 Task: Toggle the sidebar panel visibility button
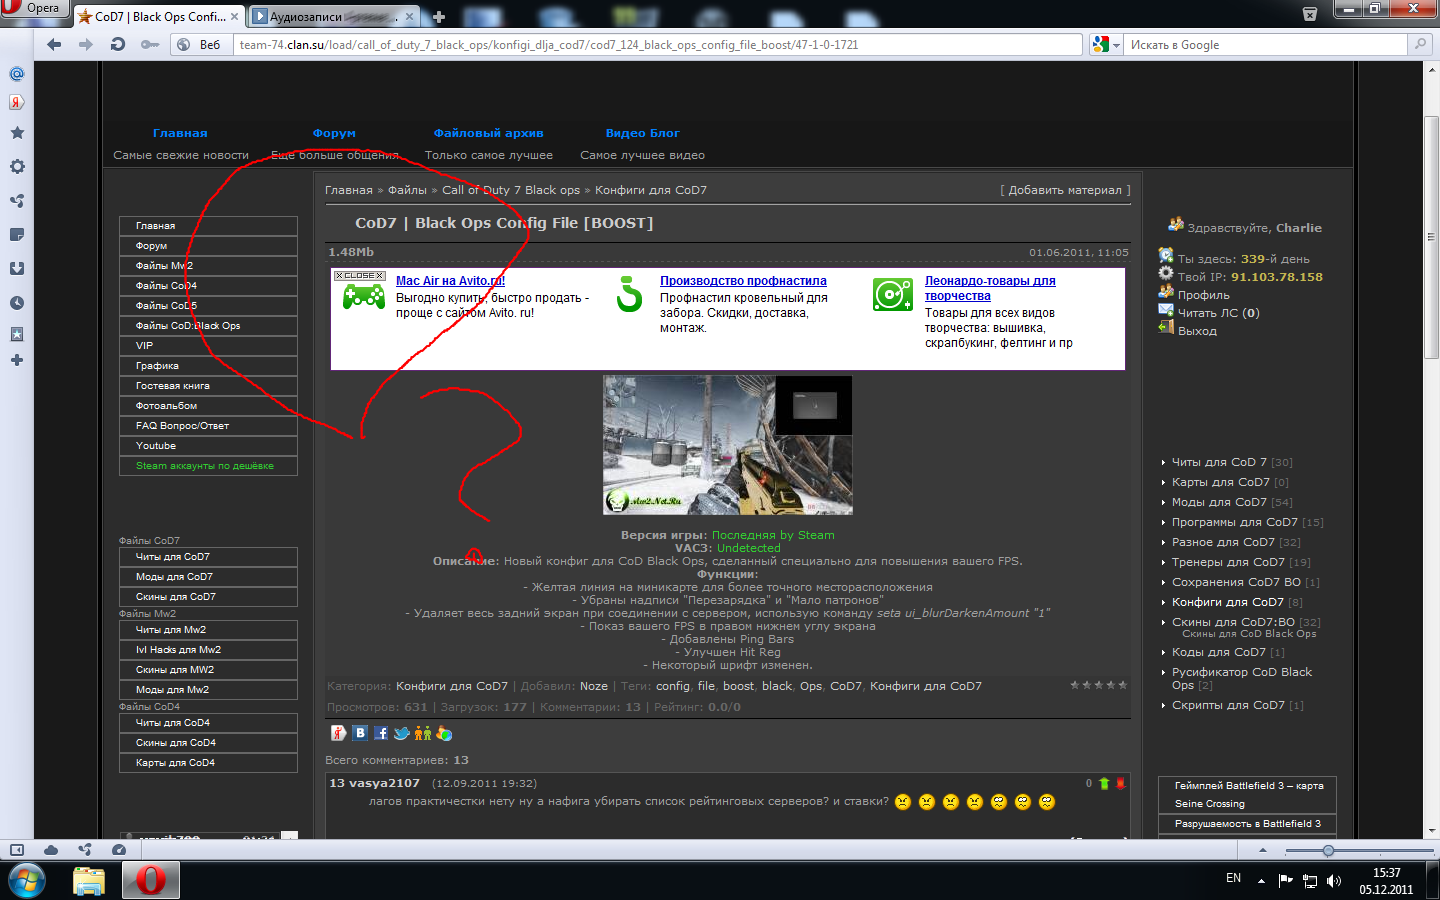17,850
